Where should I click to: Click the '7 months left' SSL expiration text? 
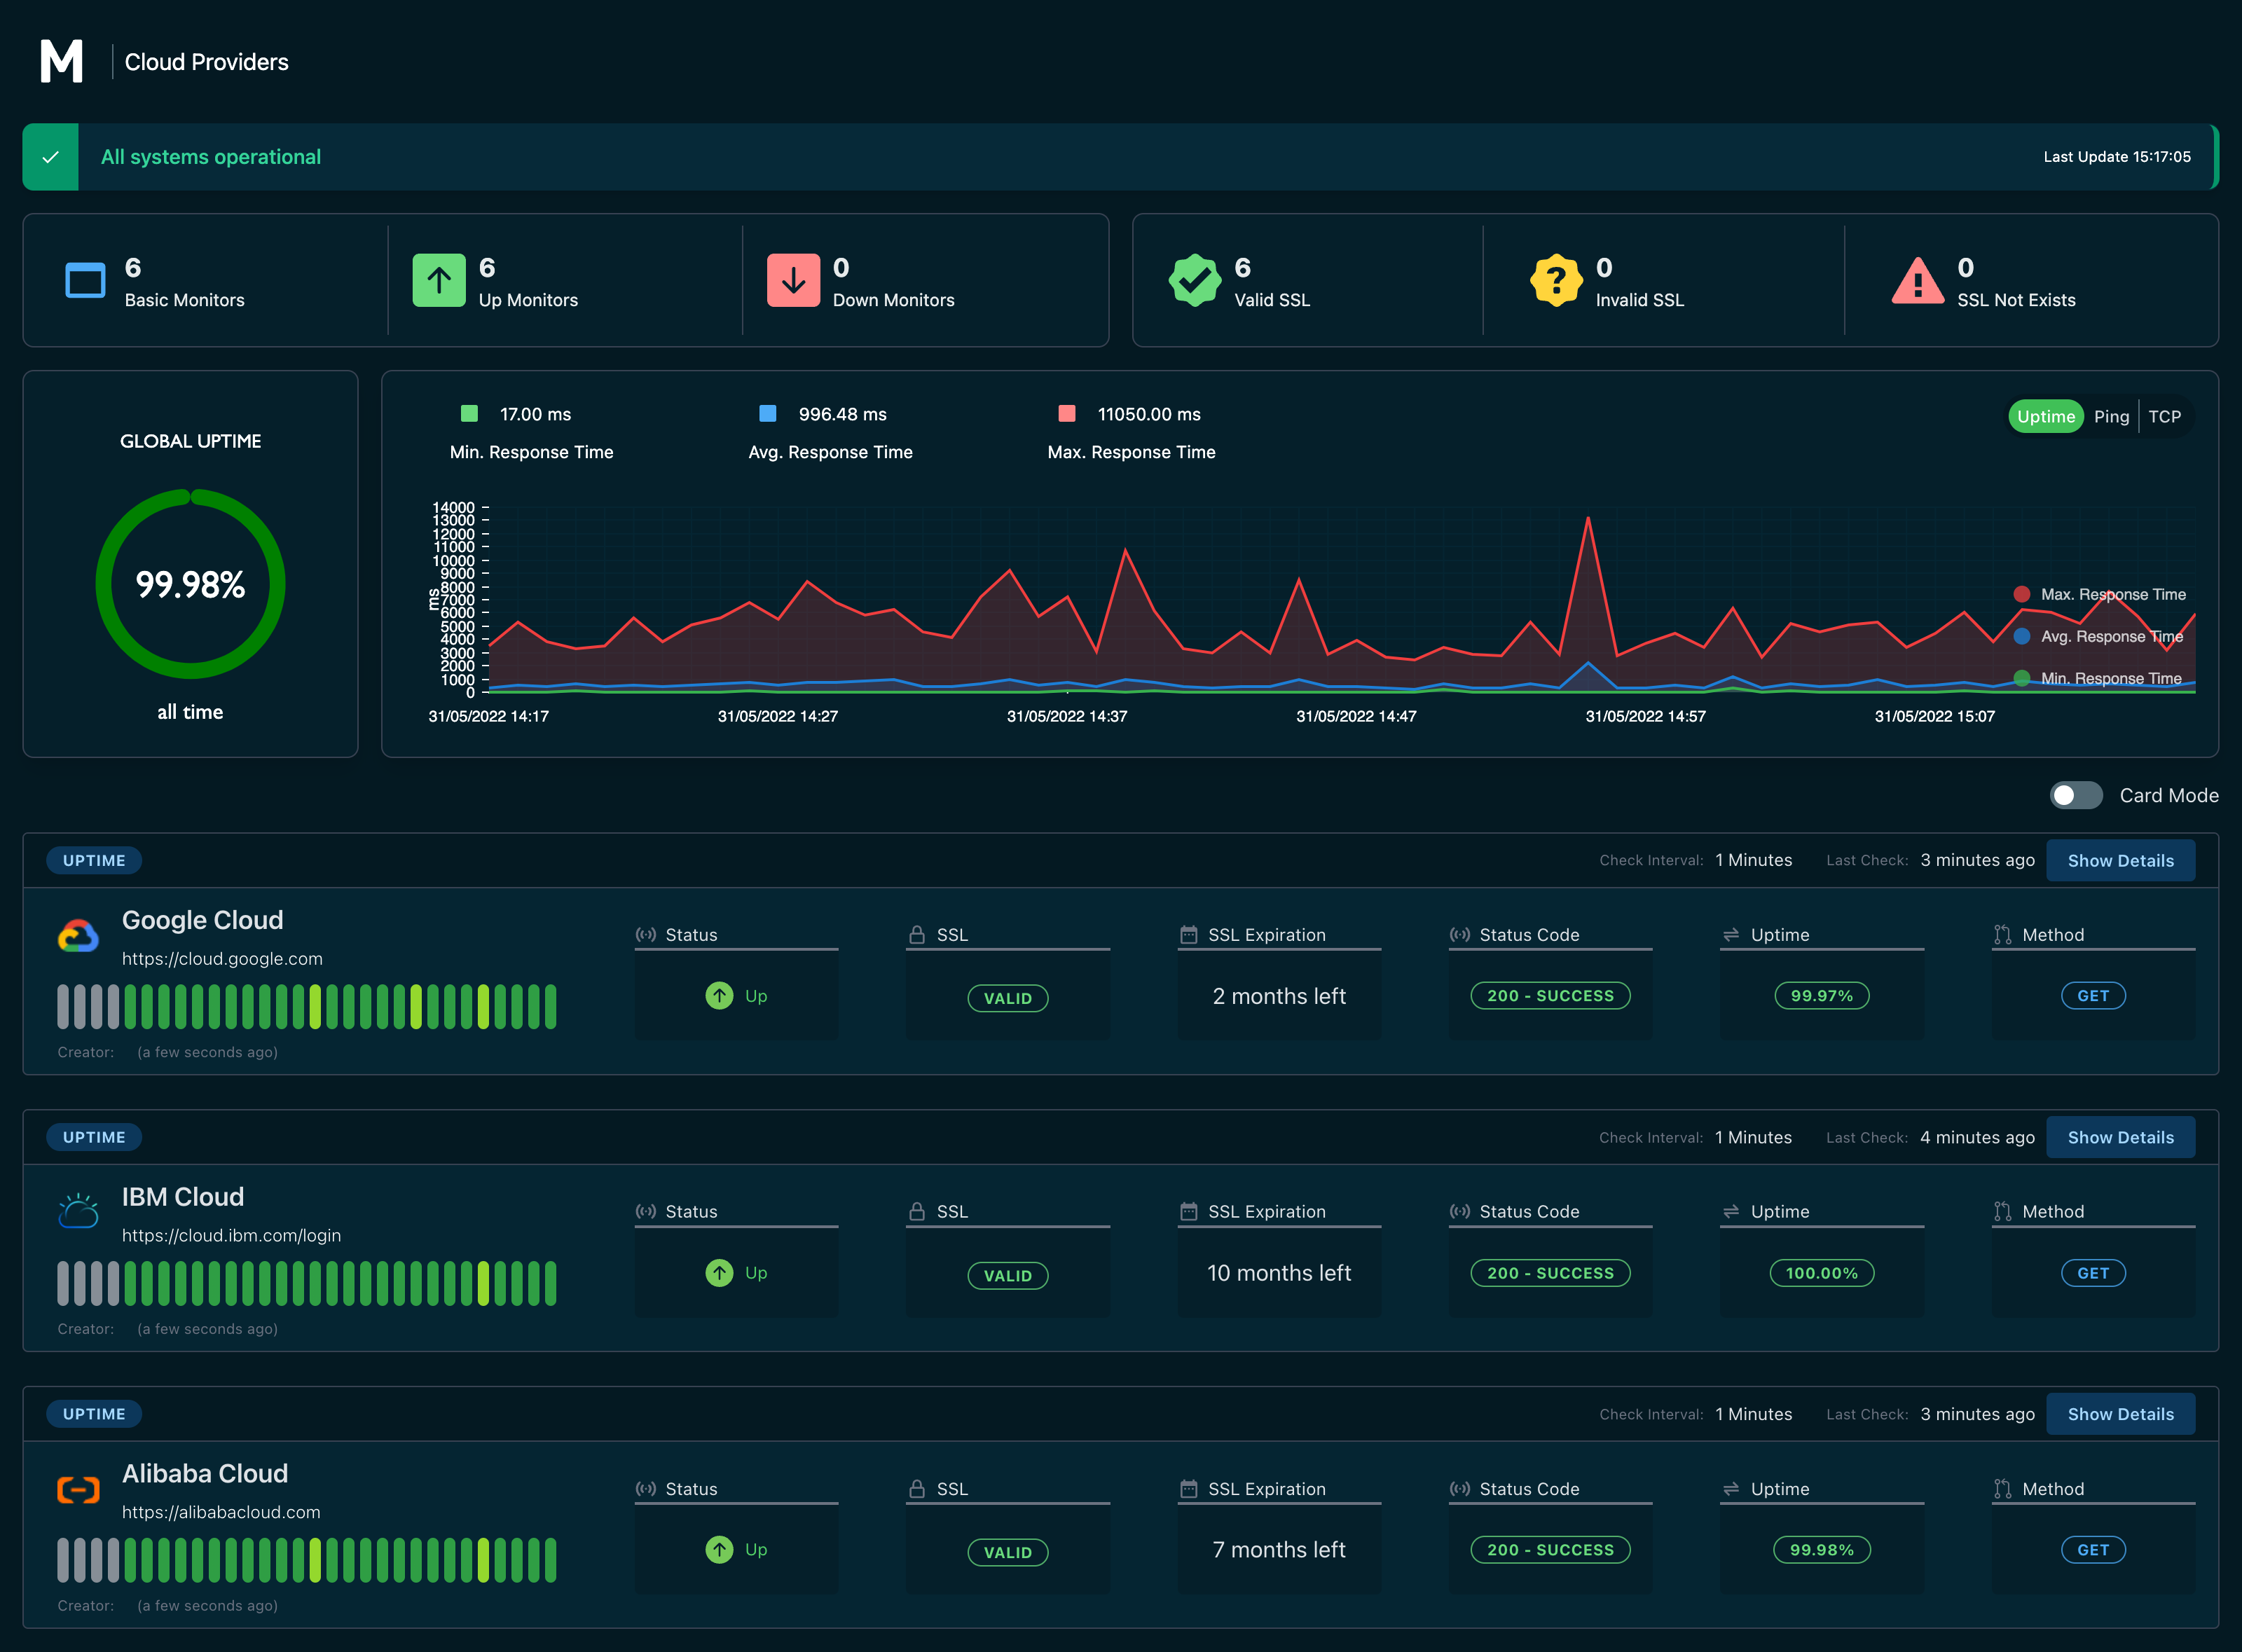1279,1550
